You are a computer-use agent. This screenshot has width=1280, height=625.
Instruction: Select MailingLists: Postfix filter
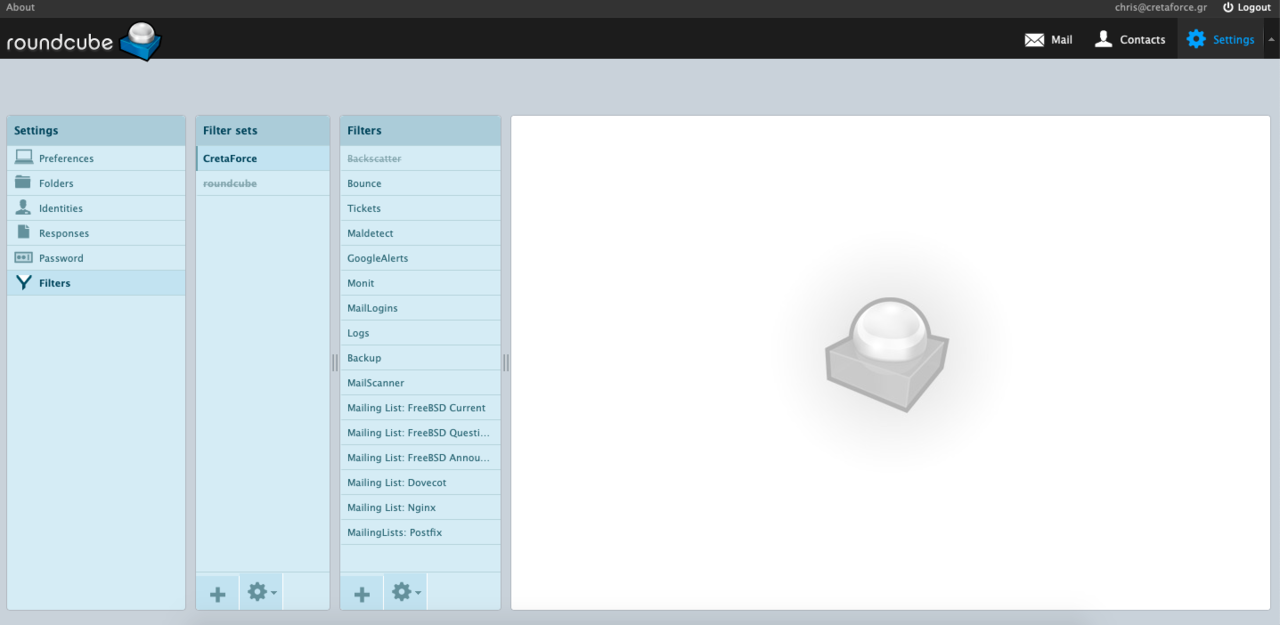pyautogui.click(x=420, y=533)
